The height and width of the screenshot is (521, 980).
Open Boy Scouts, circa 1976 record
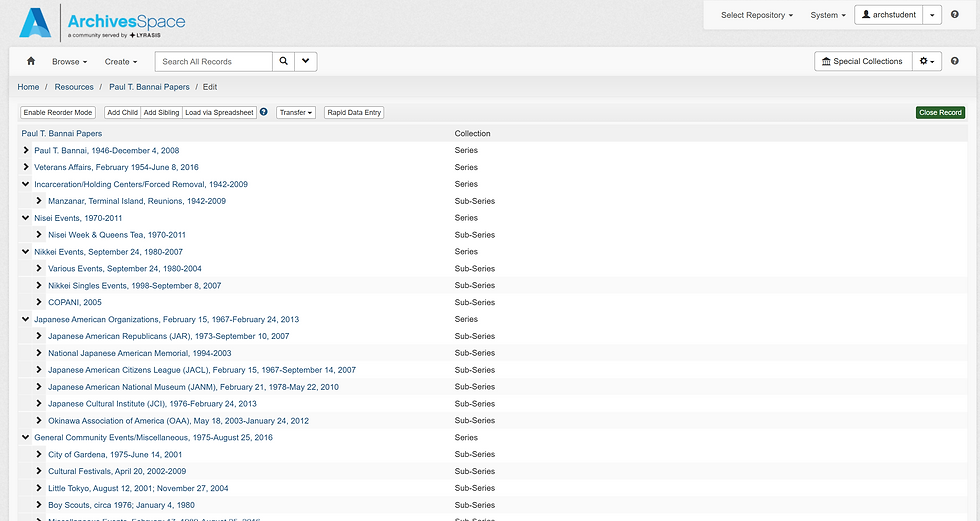tap(121, 505)
